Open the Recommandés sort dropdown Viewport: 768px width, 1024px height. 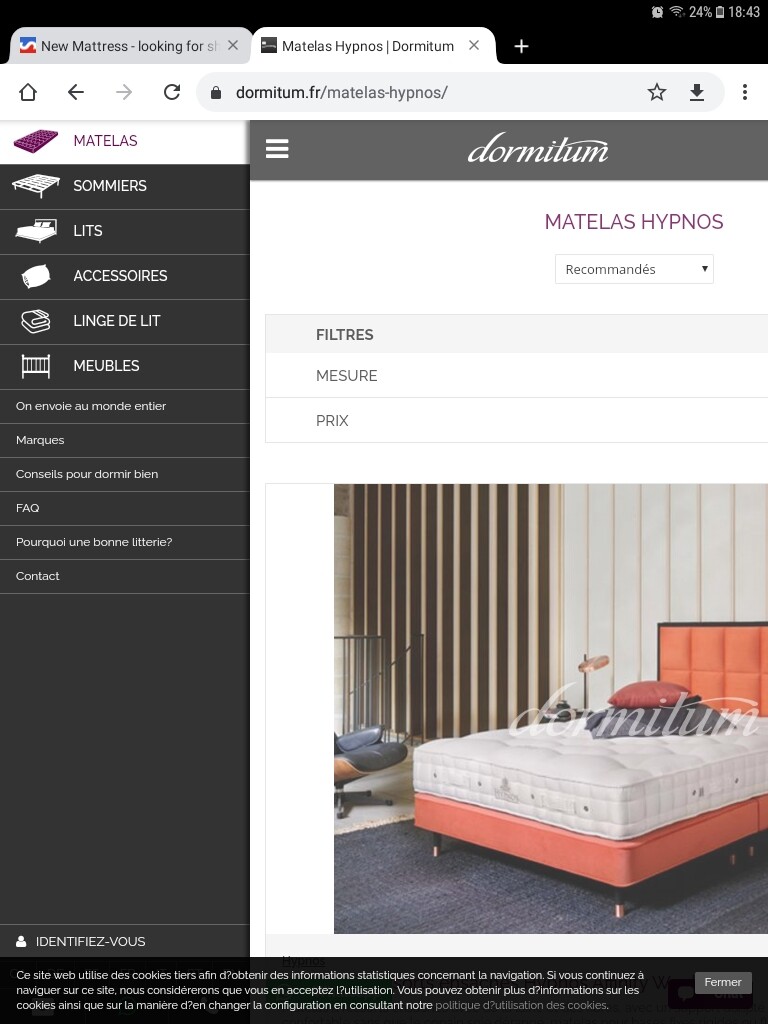point(634,269)
